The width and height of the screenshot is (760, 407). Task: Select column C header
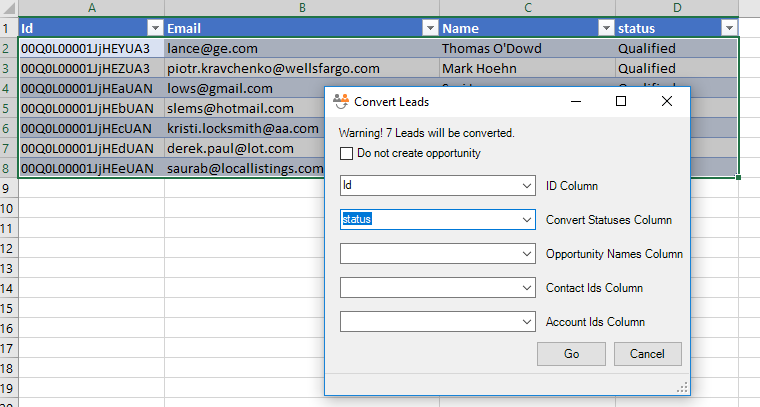[527, 8]
